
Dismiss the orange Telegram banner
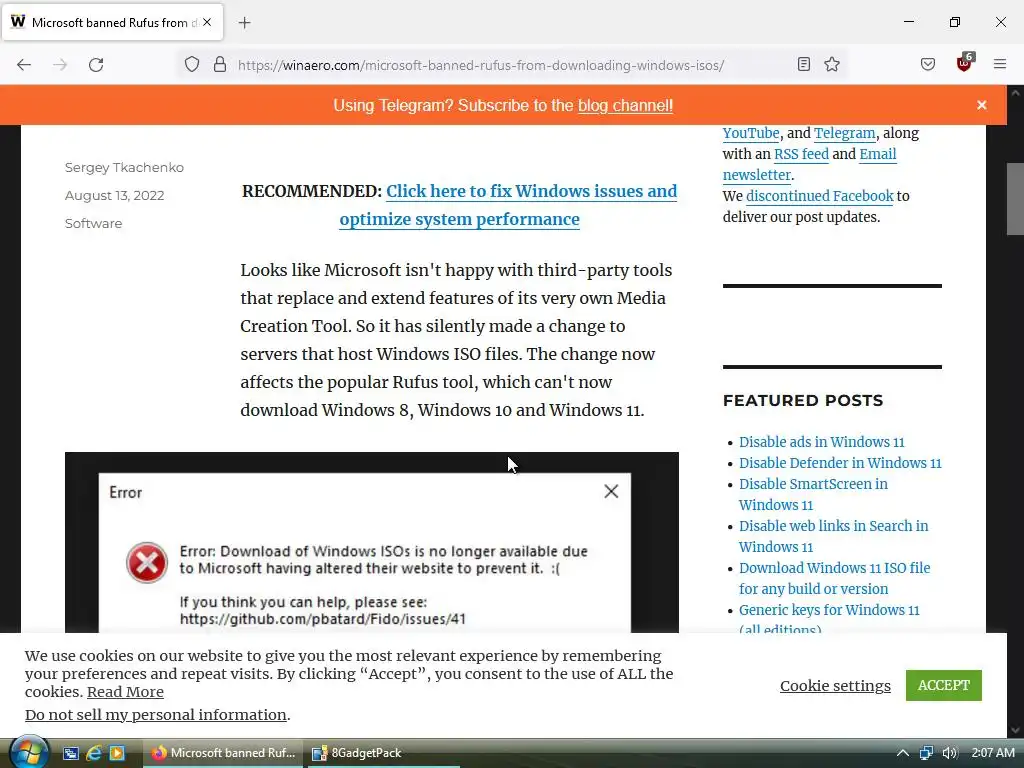[x=982, y=105]
